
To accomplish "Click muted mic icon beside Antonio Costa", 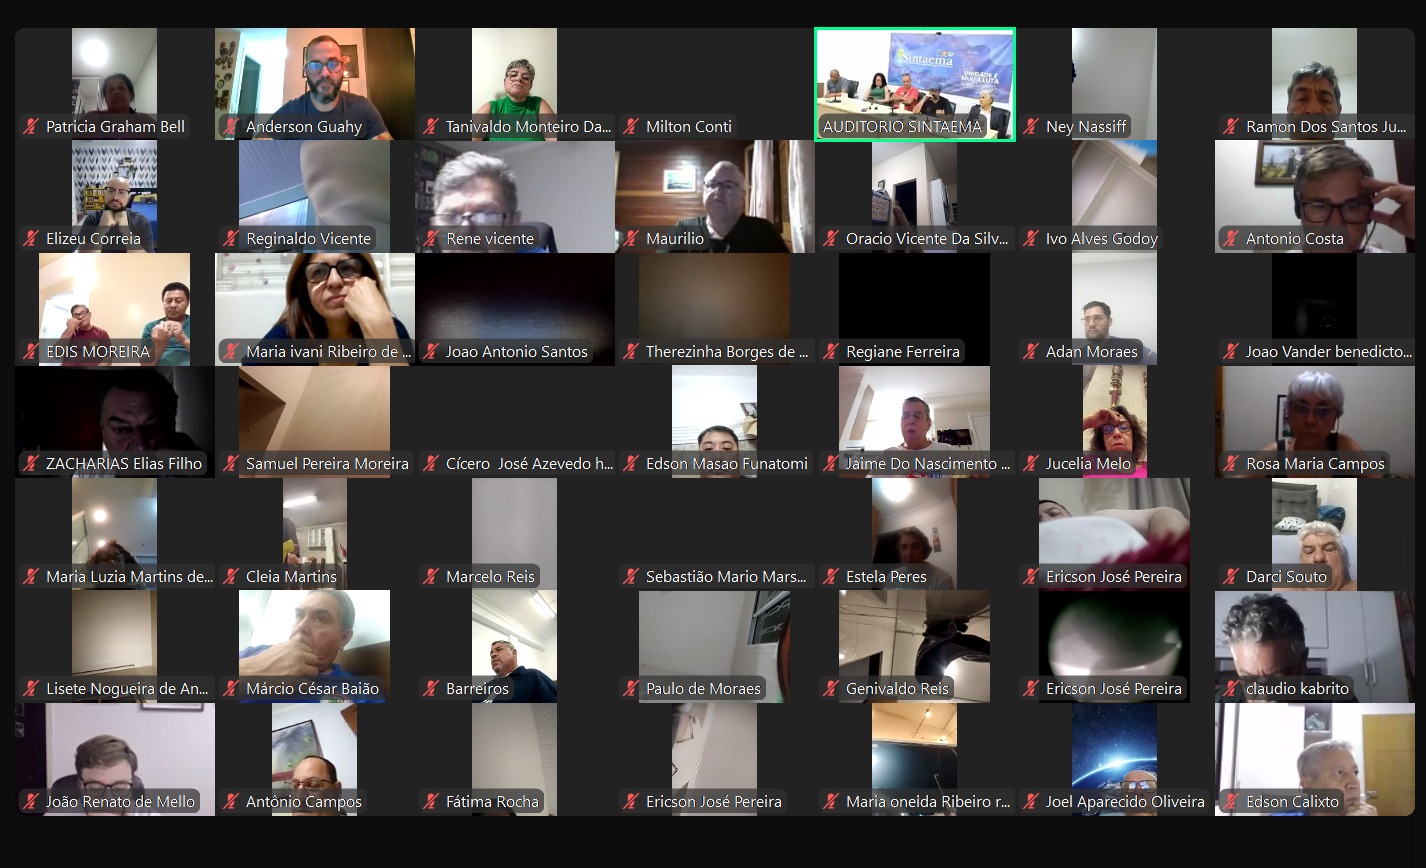I will tap(1232, 239).
